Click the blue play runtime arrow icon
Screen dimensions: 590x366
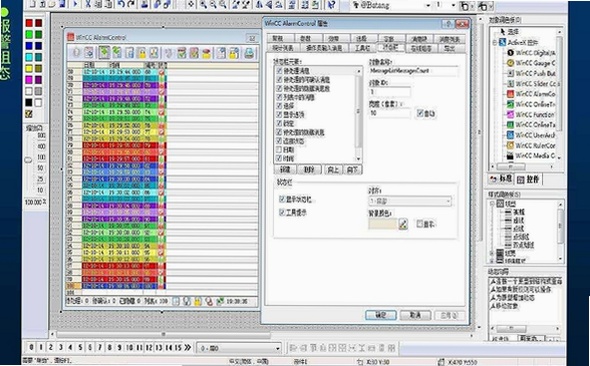(75, 5)
